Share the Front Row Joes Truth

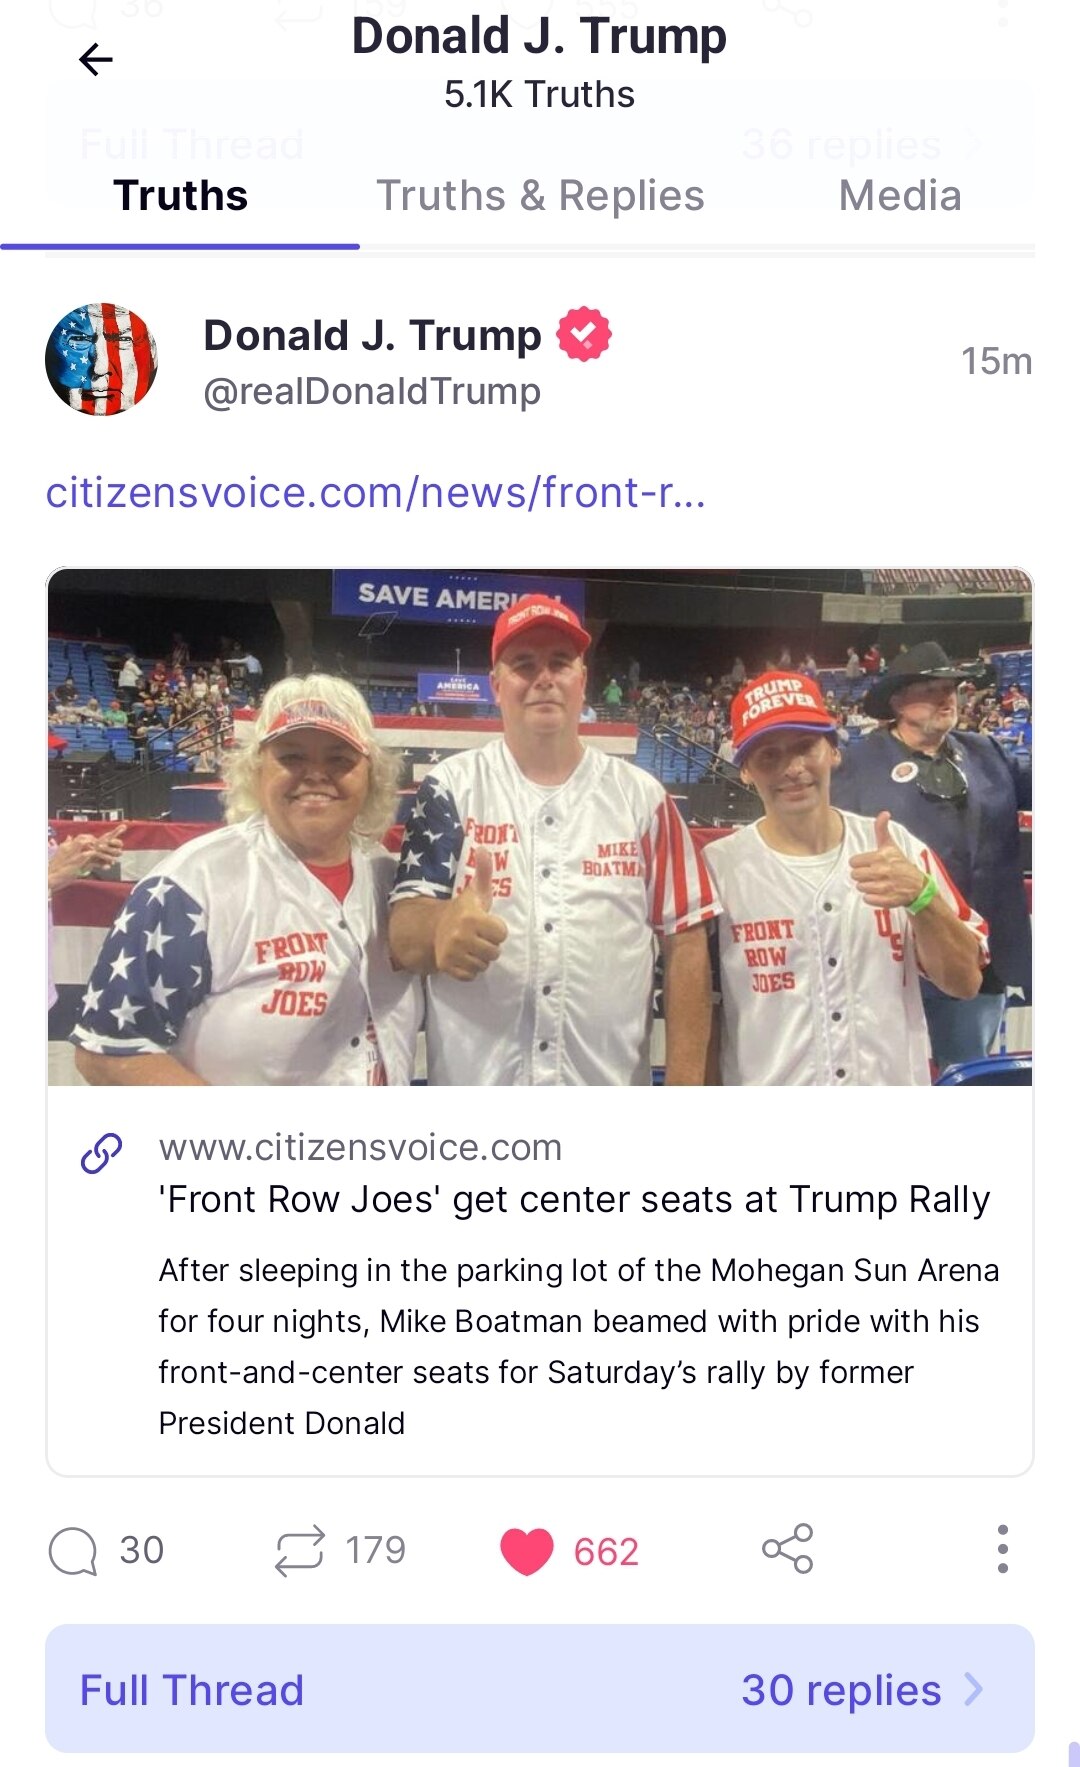pyautogui.click(x=786, y=1551)
